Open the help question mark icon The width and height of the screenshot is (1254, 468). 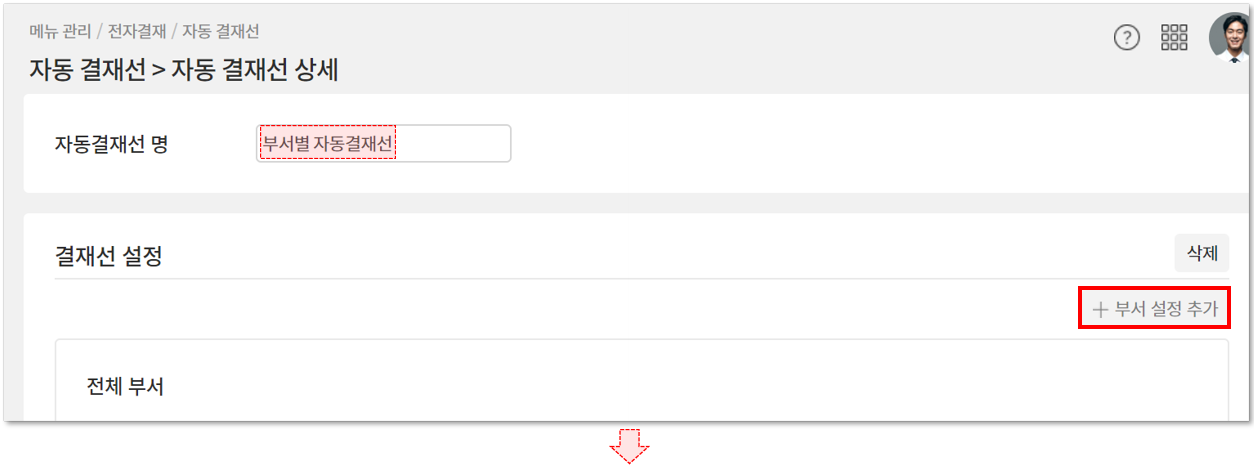[x=1127, y=38]
